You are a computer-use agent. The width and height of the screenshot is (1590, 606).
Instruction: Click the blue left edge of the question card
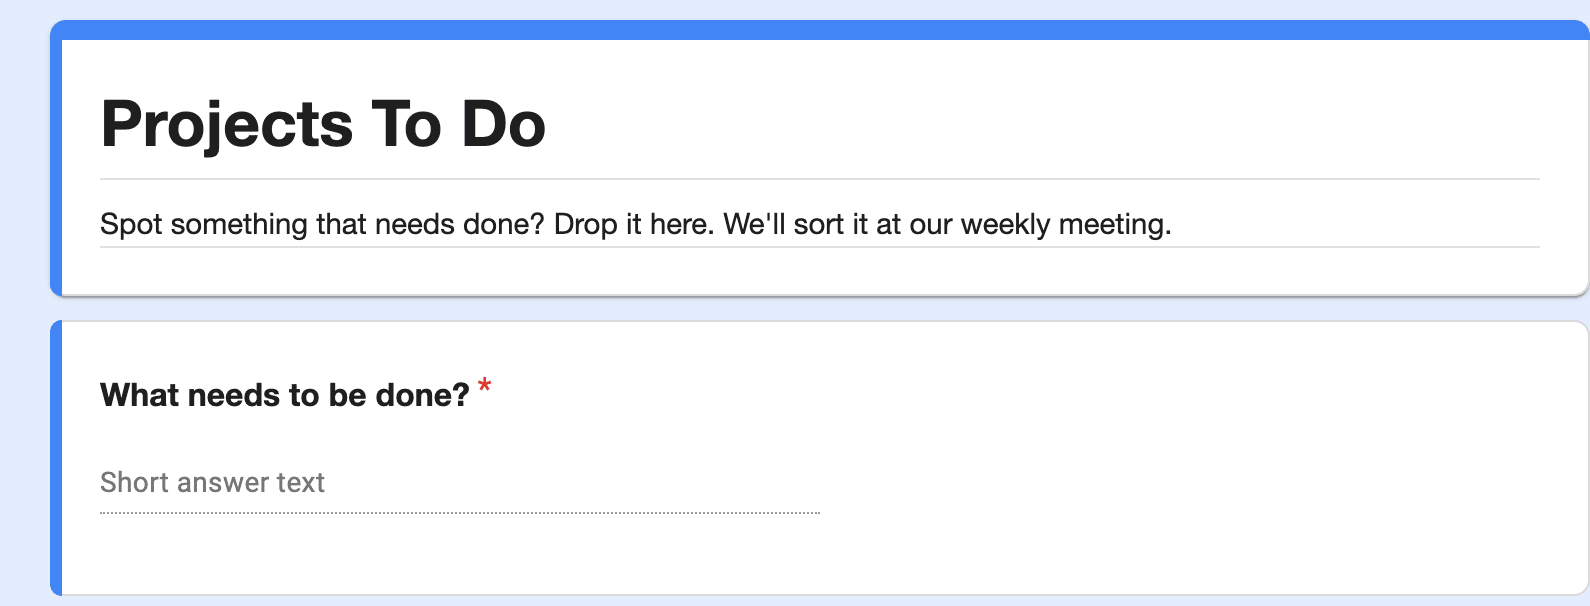tap(56, 458)
